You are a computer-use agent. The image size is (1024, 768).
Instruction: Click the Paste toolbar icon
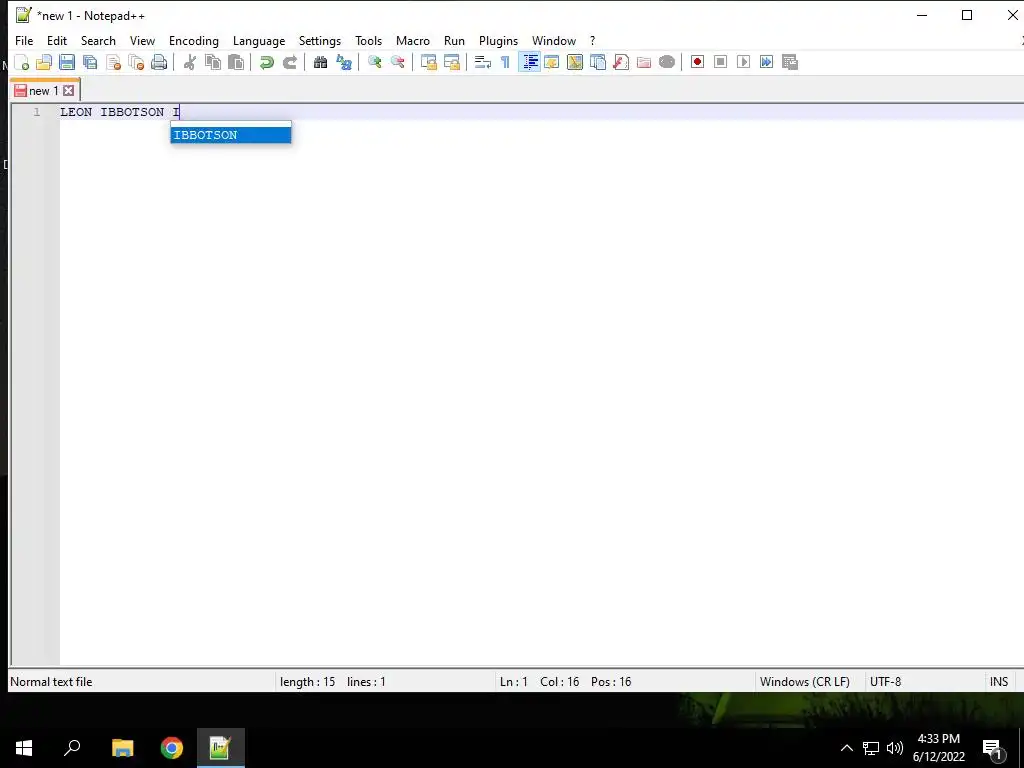pos(236,63)
